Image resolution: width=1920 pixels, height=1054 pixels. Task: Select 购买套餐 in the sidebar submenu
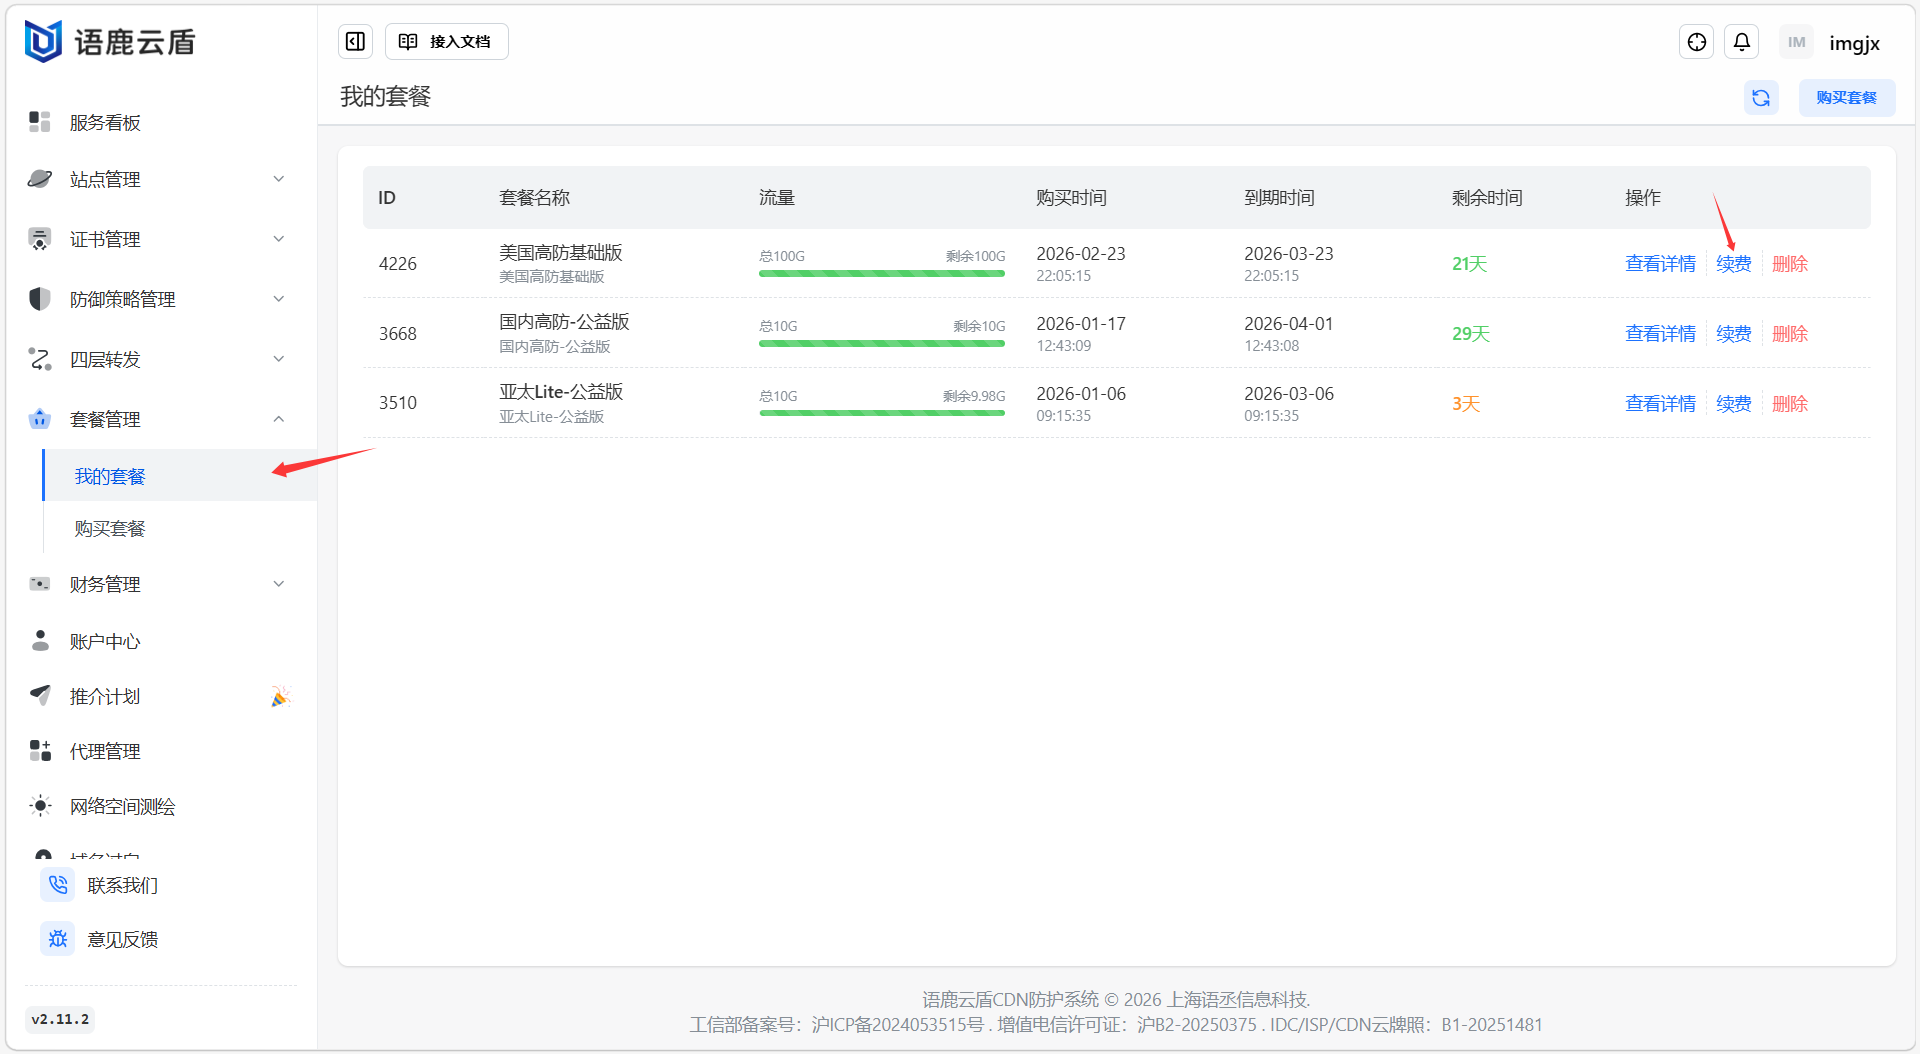point(110,528)
